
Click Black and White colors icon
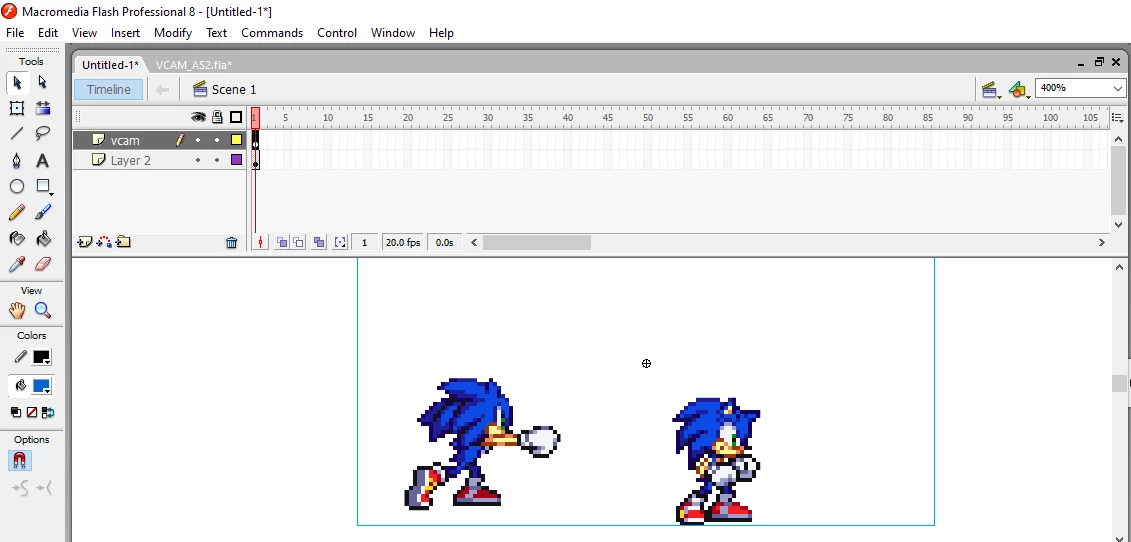pyautogui.click(x=16, y=412)
